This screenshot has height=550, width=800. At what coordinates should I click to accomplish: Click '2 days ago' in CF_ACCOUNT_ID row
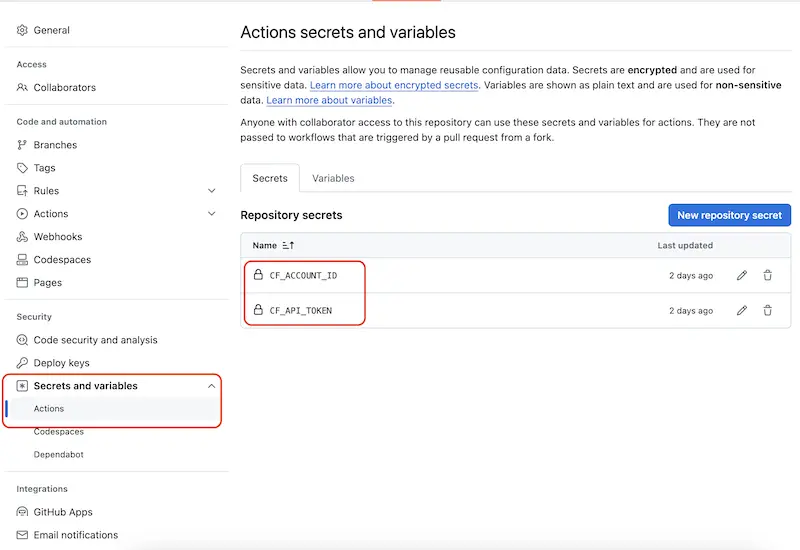coord(691,276)
